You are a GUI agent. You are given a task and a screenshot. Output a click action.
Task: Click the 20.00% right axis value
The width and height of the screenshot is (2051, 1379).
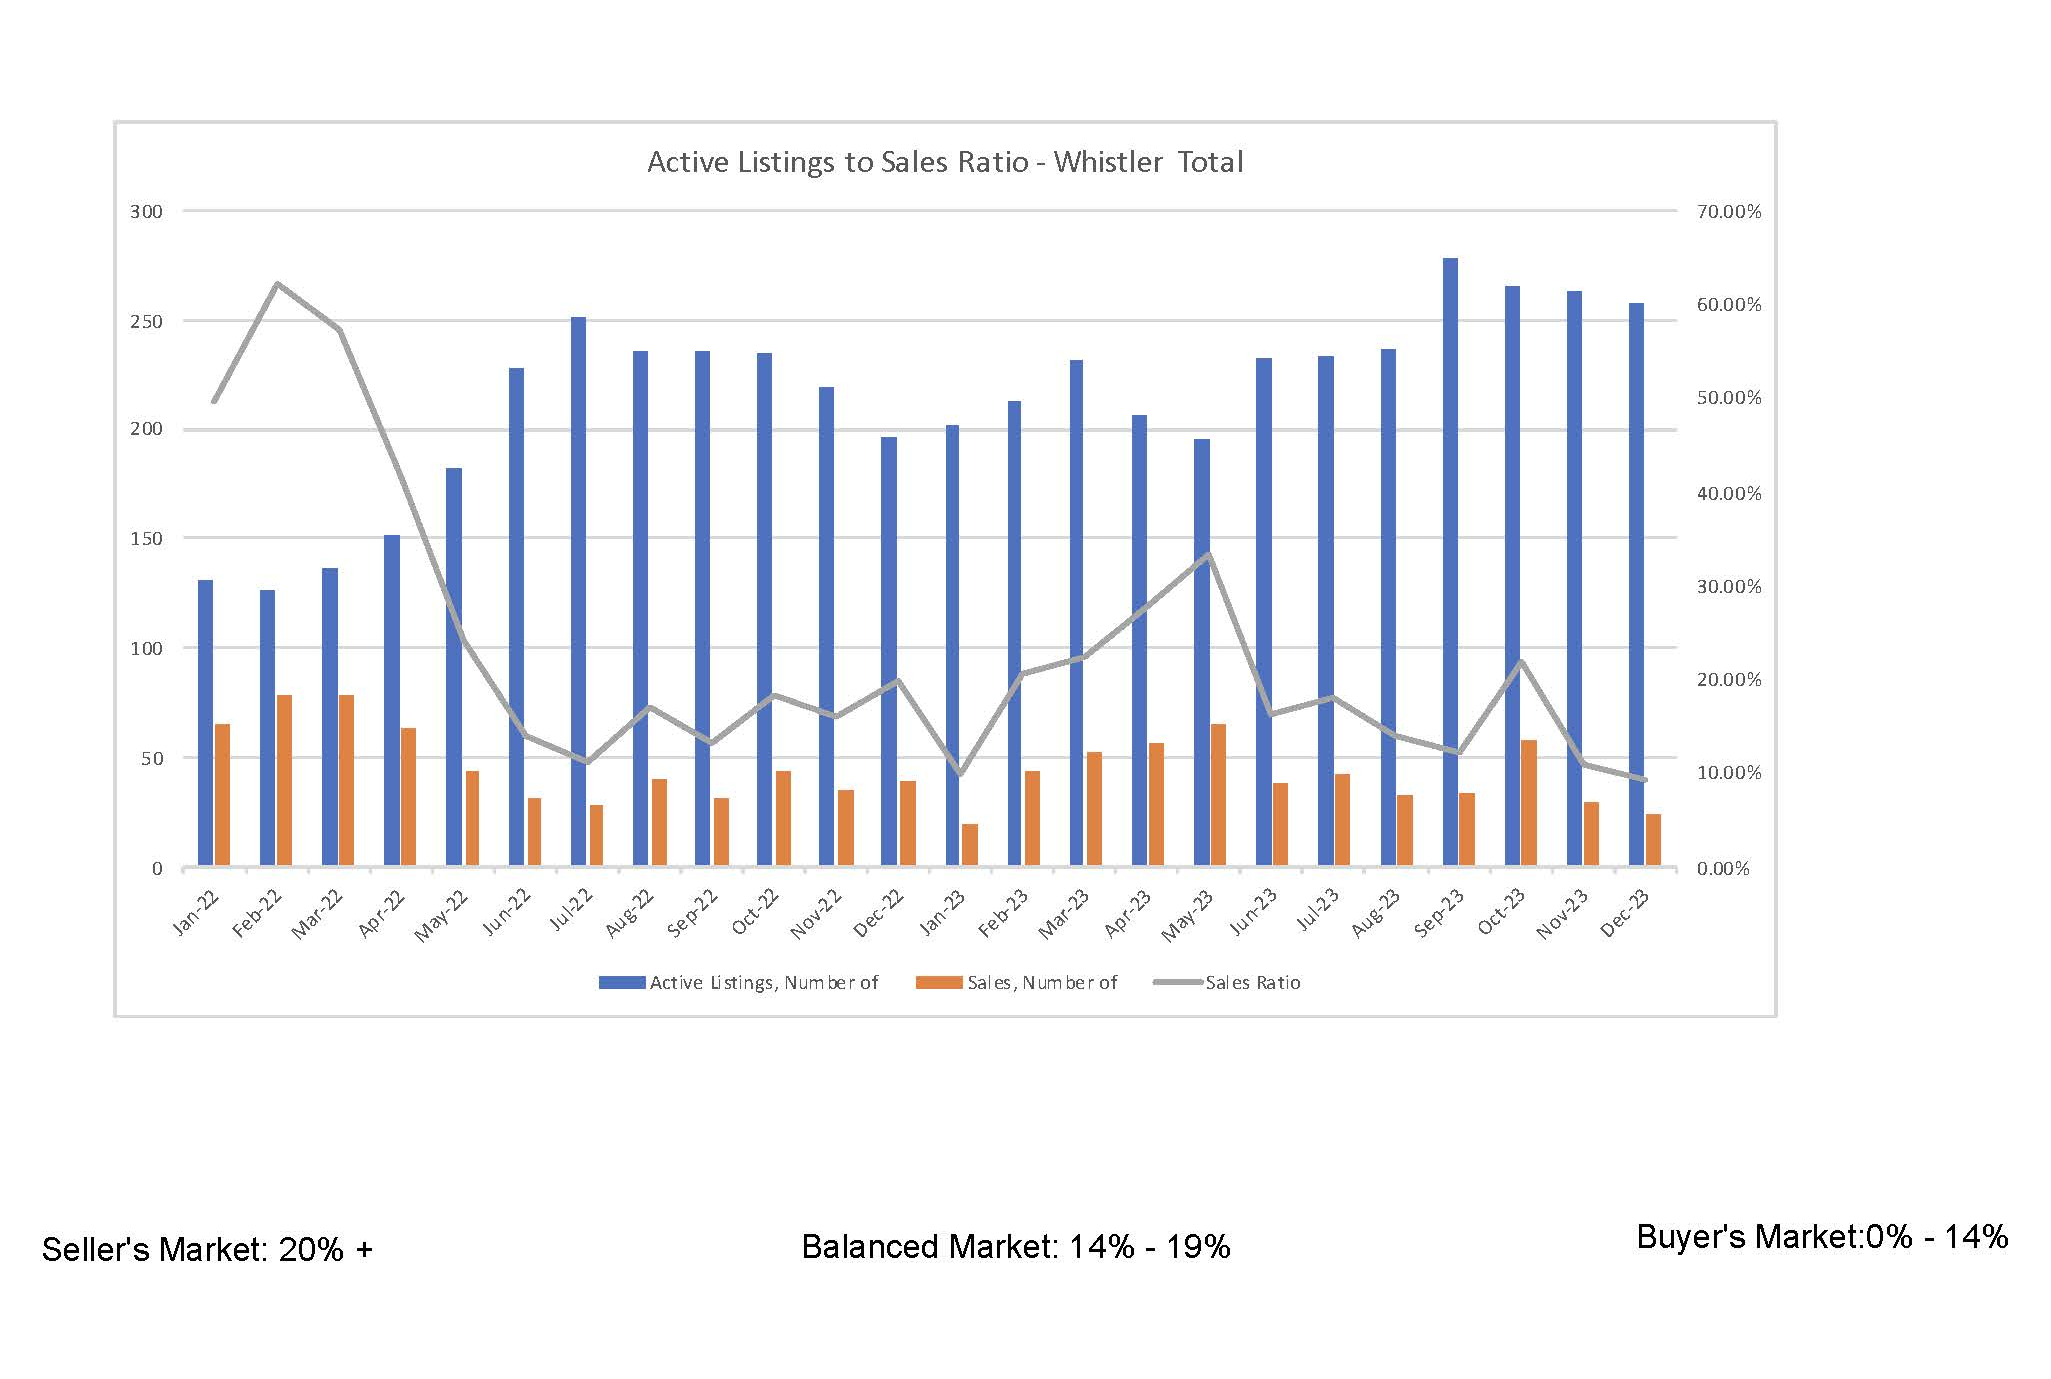pos(1729,679)
